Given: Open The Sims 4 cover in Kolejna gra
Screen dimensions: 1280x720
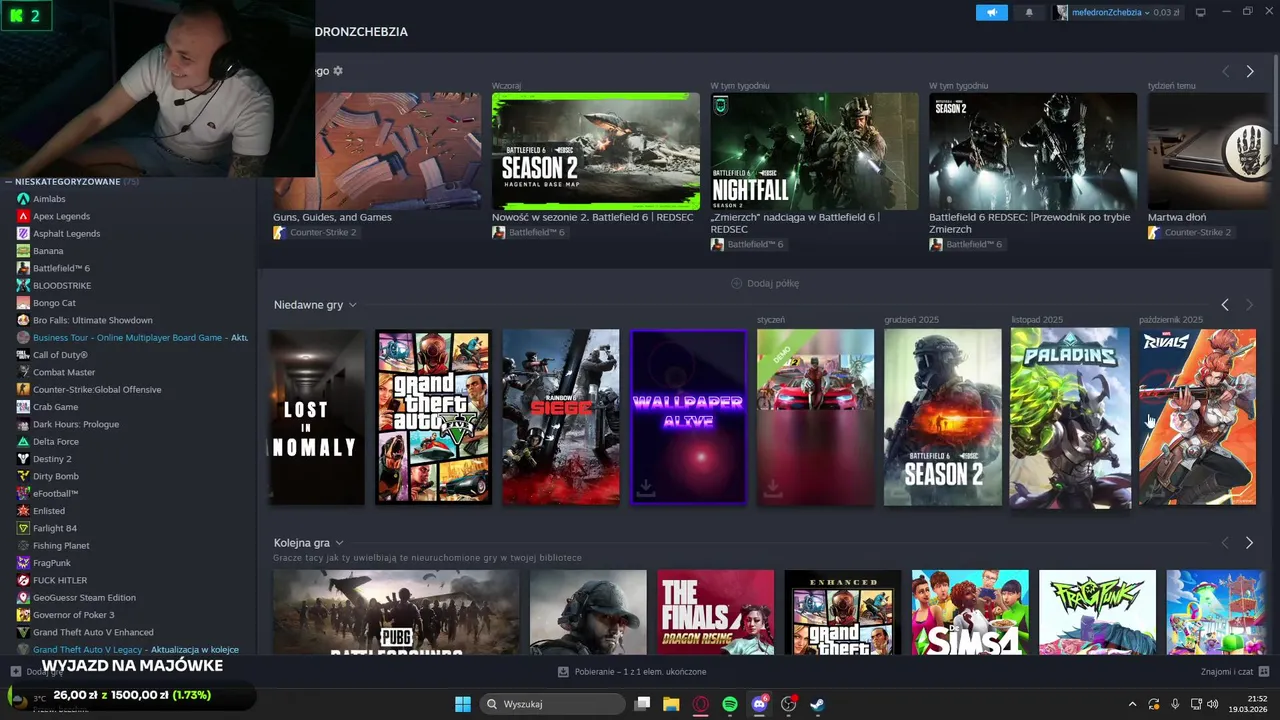Looking at the screenshot, I should pos(970,612).
